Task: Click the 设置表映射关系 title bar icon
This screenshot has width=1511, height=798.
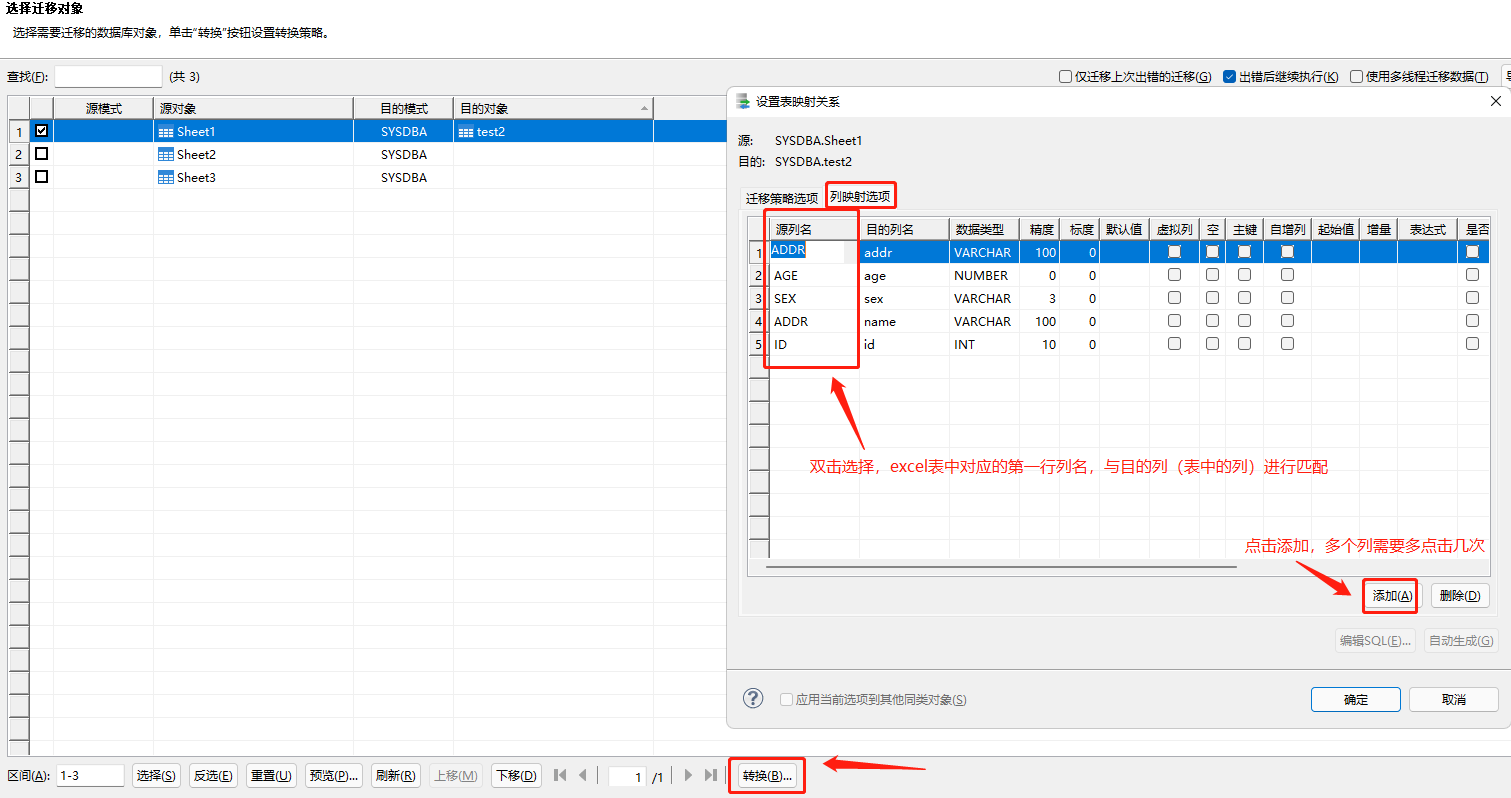Action: pos(743,101)
